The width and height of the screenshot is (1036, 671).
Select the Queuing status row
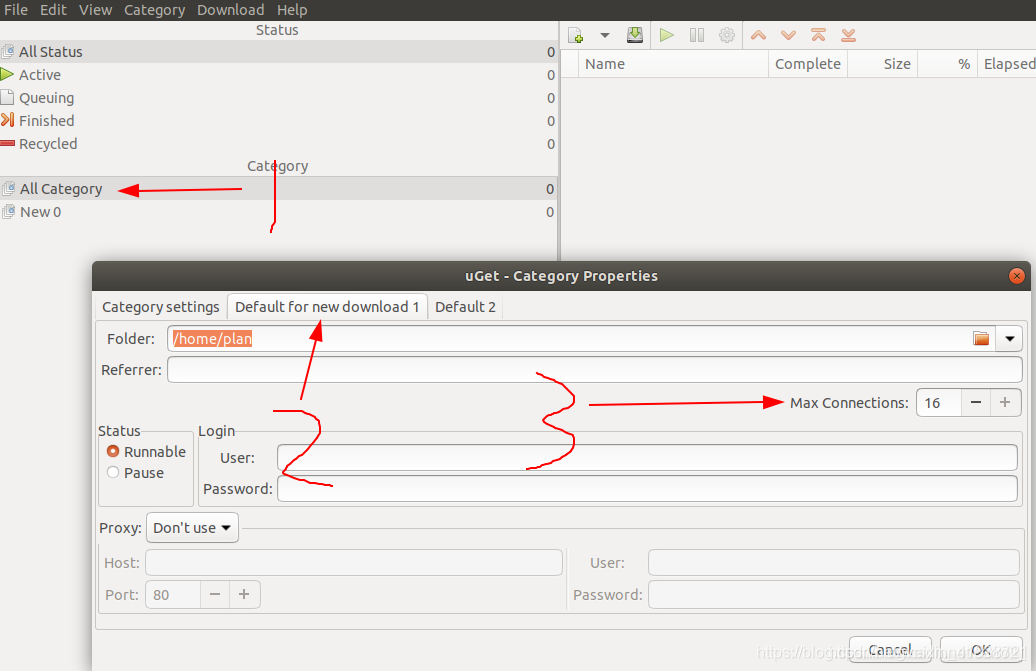click(x=278, y=98)
